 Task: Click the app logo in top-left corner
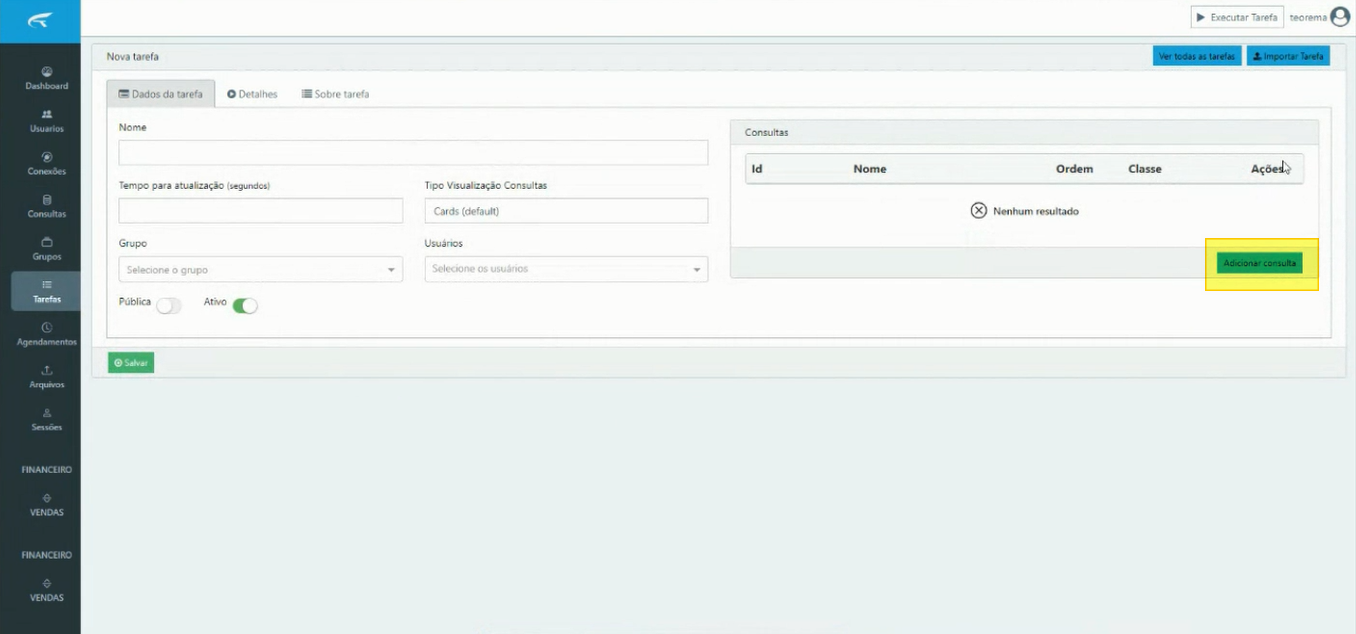pyautogui.click(x=39, y=20)
